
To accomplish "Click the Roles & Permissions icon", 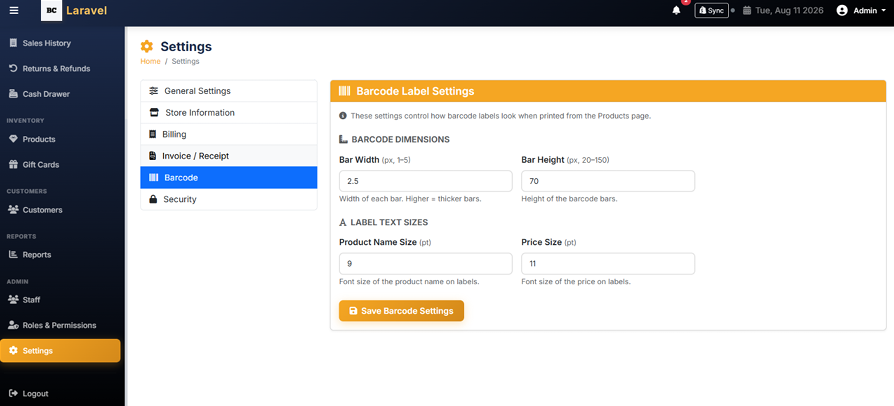I will (x=13, y=325).
